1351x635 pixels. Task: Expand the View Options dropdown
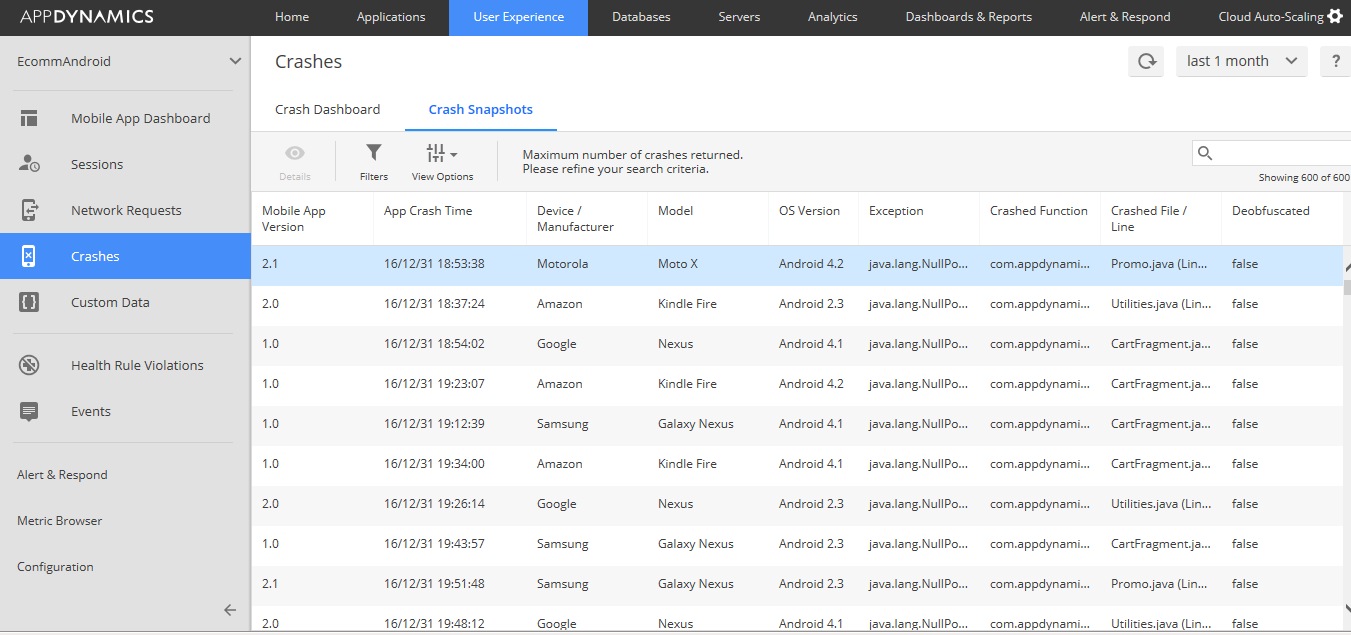[x=442, y=154]
